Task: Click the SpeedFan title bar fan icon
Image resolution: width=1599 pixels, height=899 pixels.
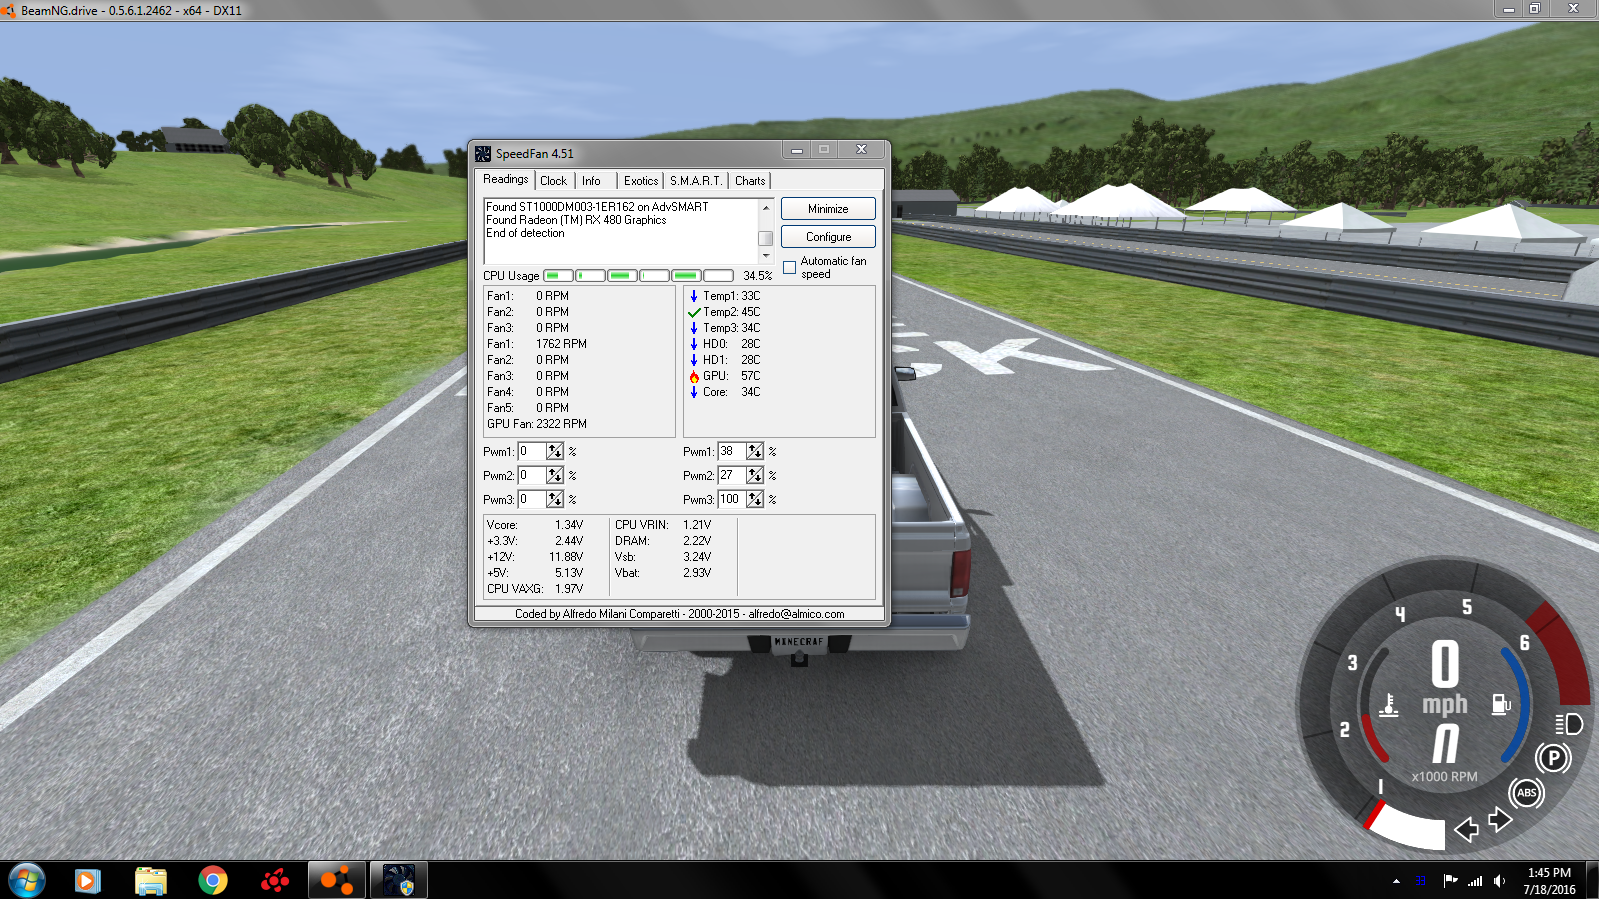Action: point(483,153)
